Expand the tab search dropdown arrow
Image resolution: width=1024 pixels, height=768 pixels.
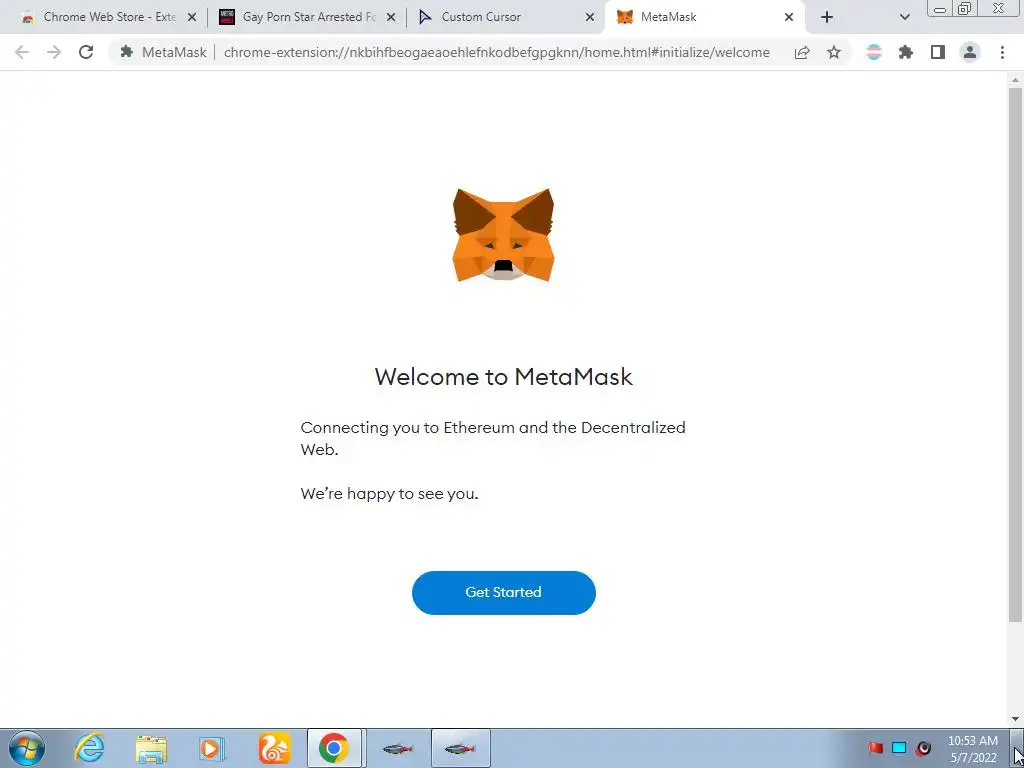(x=904, y=18)
